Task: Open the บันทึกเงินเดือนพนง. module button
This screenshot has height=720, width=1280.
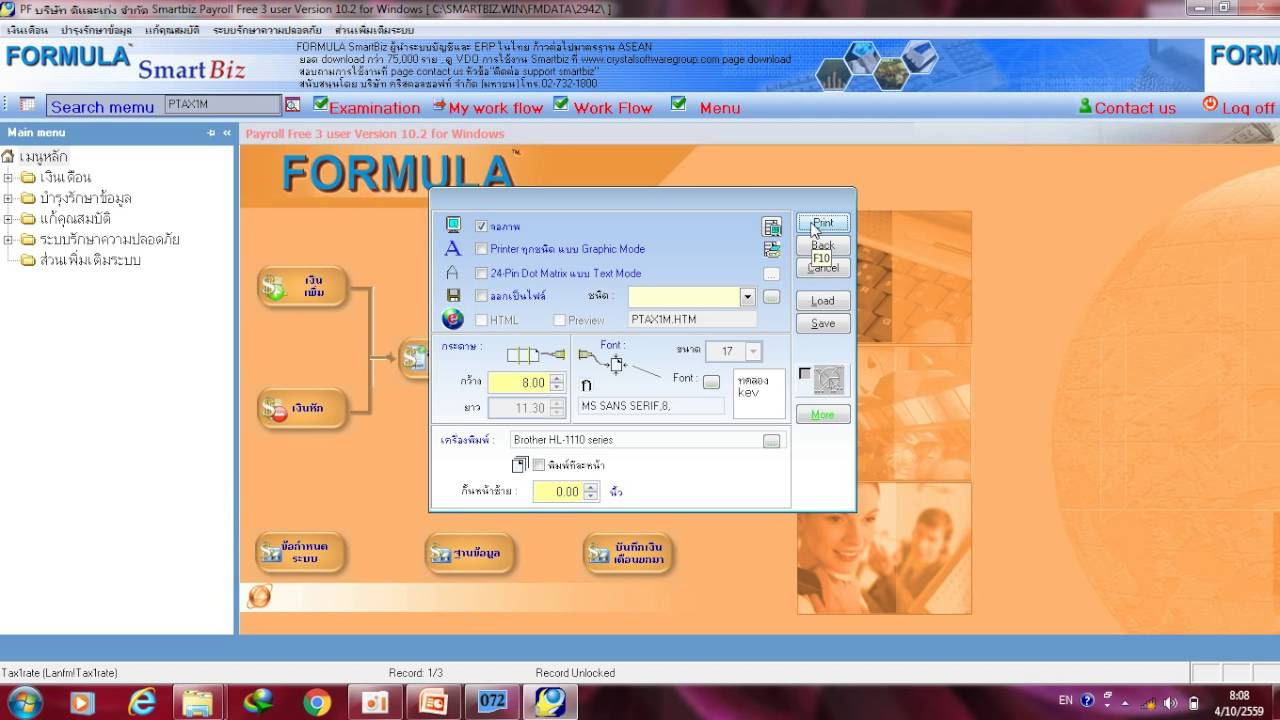Action: [628, 553]
